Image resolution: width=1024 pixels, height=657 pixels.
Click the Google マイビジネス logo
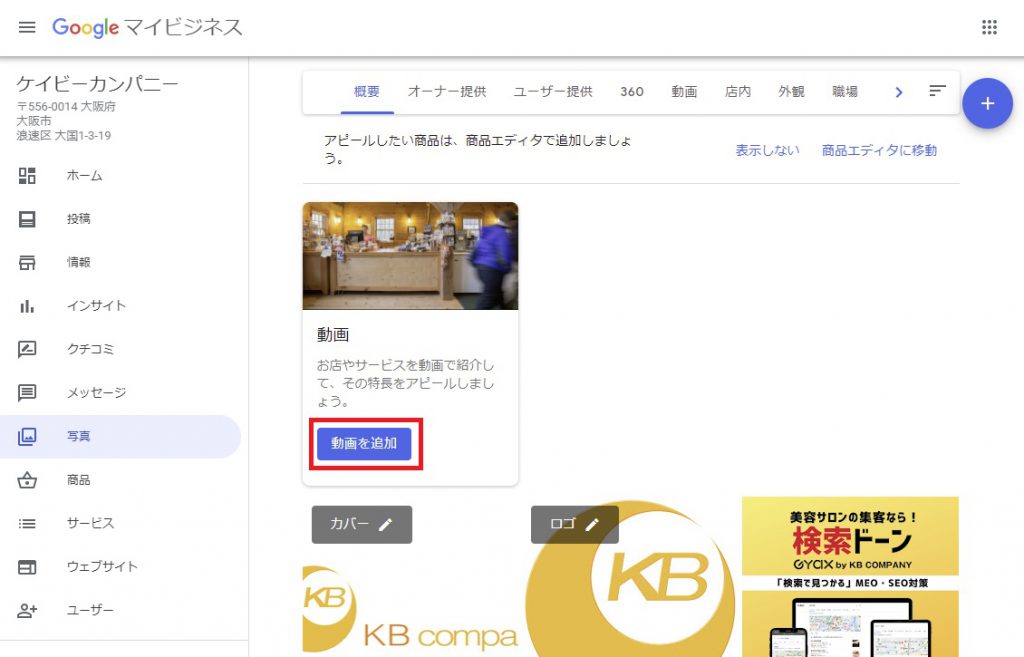click(x=147, y=27)
